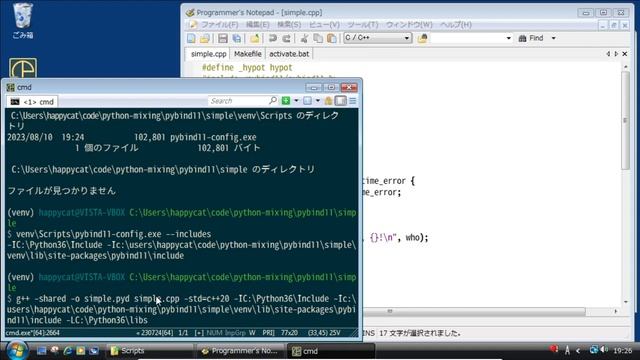Click the search text field in Notepad toolbar
Image resolution: width=640 pixels, height=360 pixels.
click(x=467, y=38)
